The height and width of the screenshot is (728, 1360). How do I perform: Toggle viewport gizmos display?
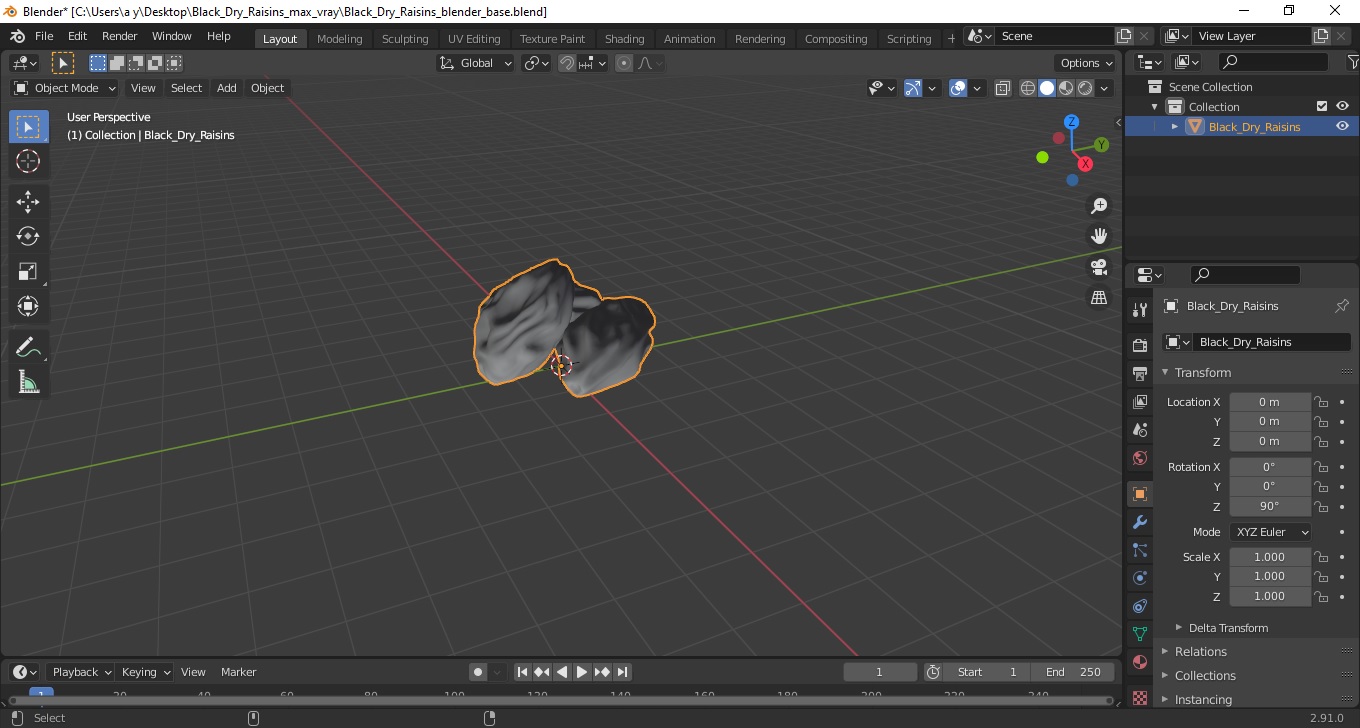tap(913, 88)
